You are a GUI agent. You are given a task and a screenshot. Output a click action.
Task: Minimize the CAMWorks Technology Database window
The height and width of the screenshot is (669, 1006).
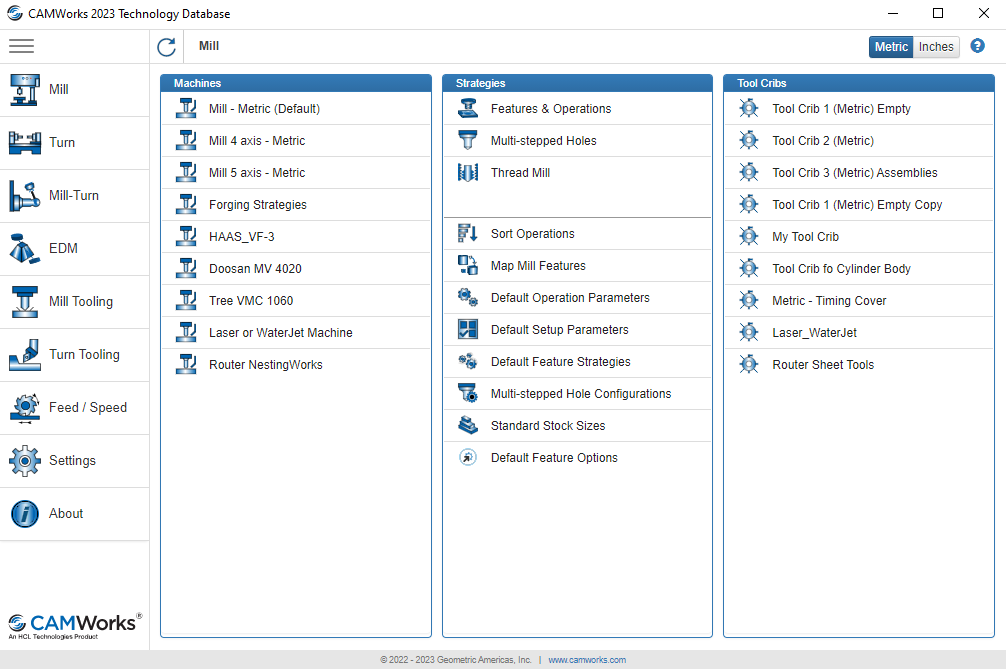[892, 13]
